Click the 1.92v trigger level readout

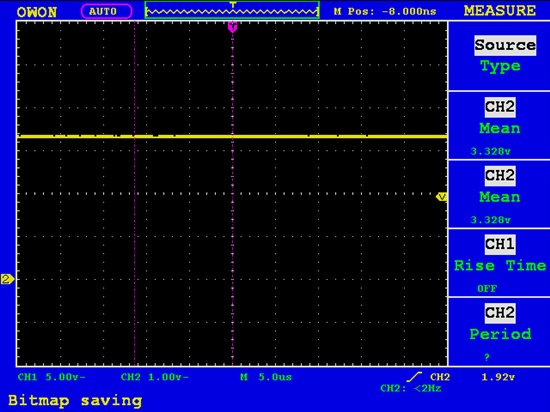(x=498, y=377)
